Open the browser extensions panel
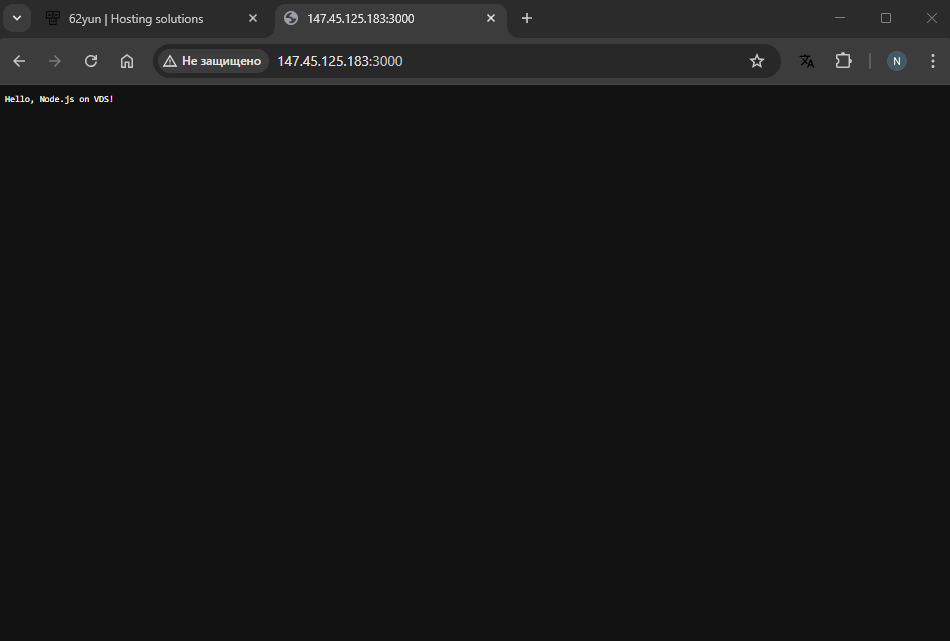Viewport: 950px width, 641px height. click(x=843, y=61)
